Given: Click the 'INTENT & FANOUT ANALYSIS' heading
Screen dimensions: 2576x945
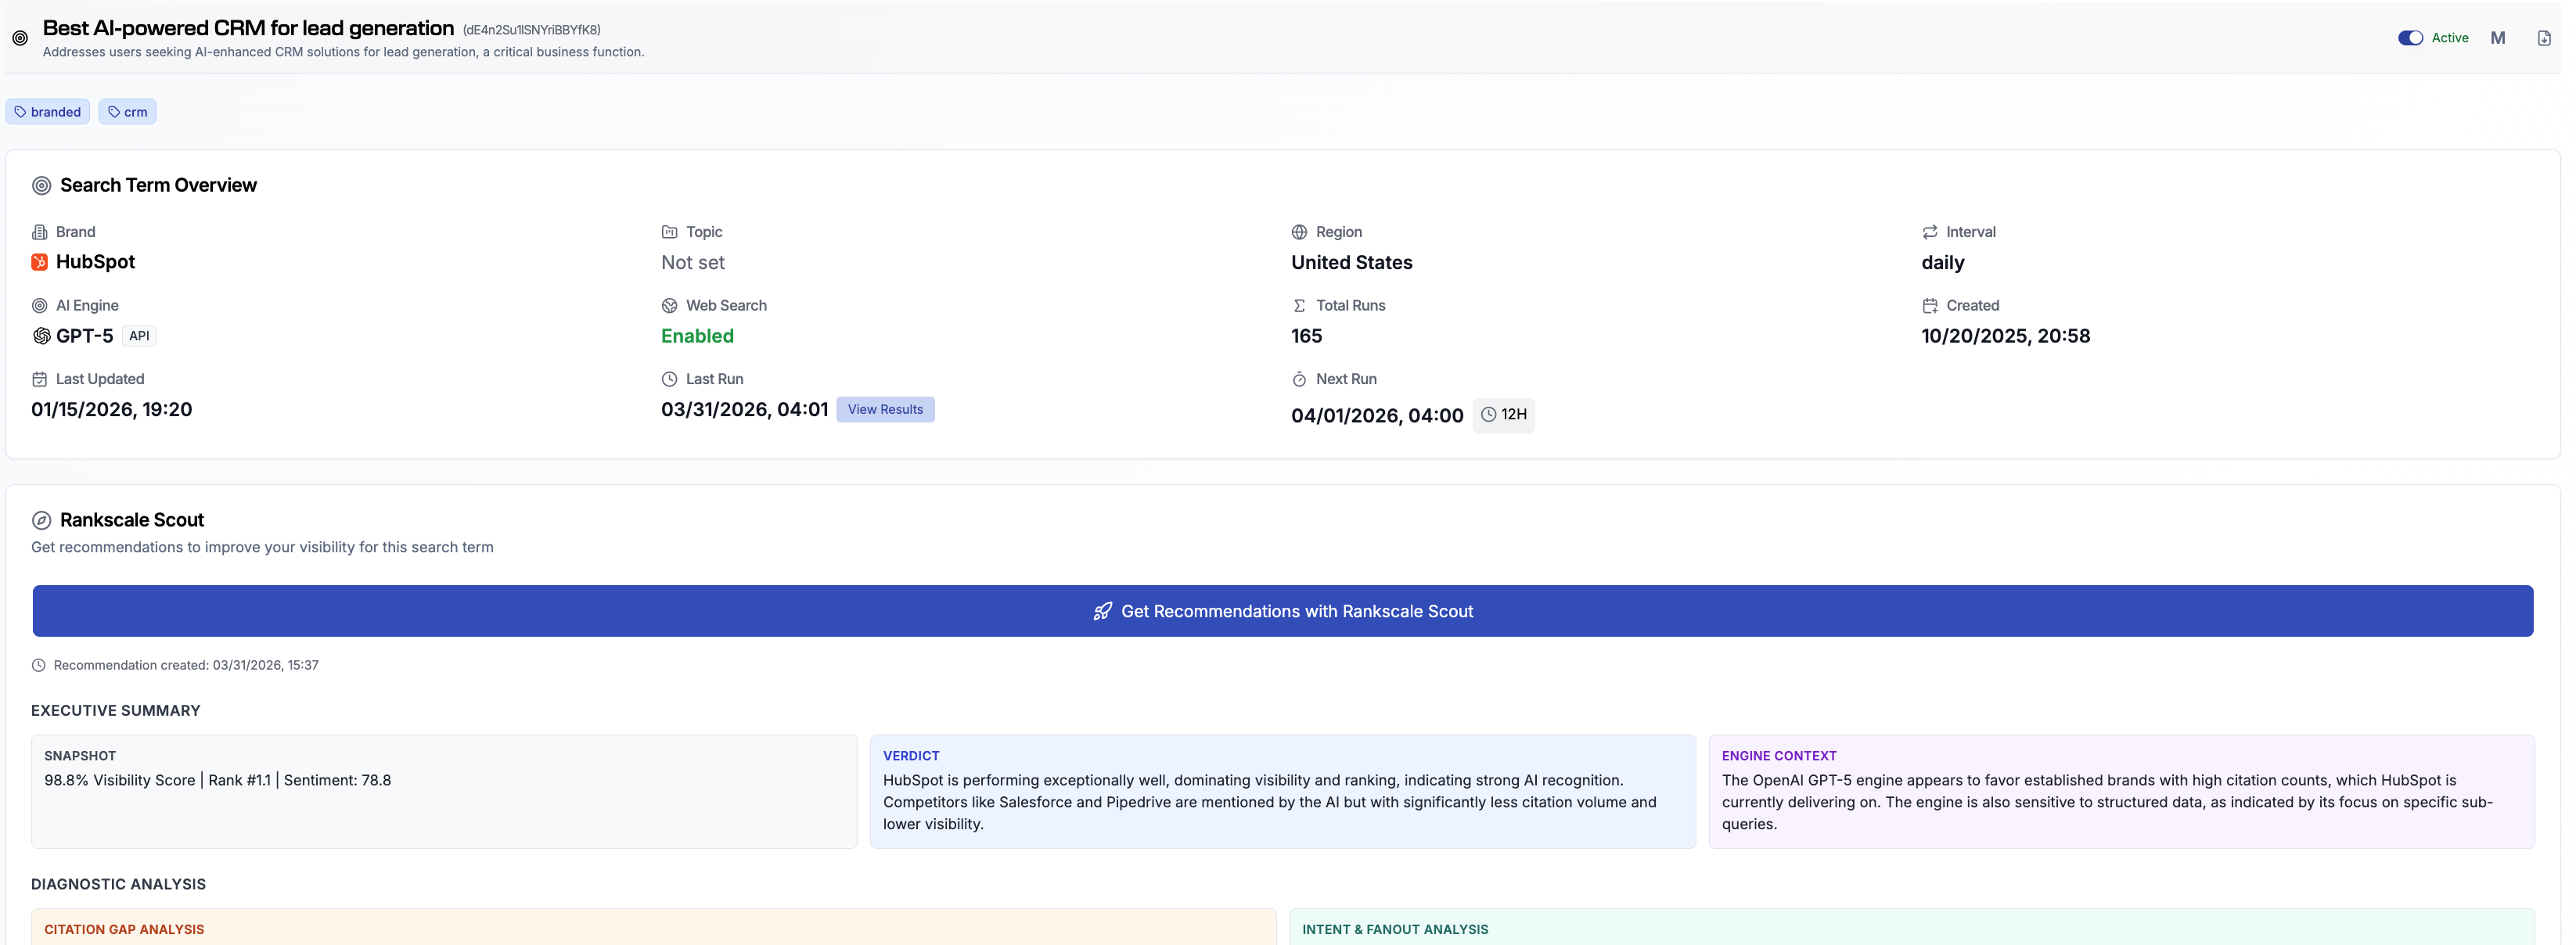Looking at the screenshot, I should pyautogui.click(x=1395, y=930).
